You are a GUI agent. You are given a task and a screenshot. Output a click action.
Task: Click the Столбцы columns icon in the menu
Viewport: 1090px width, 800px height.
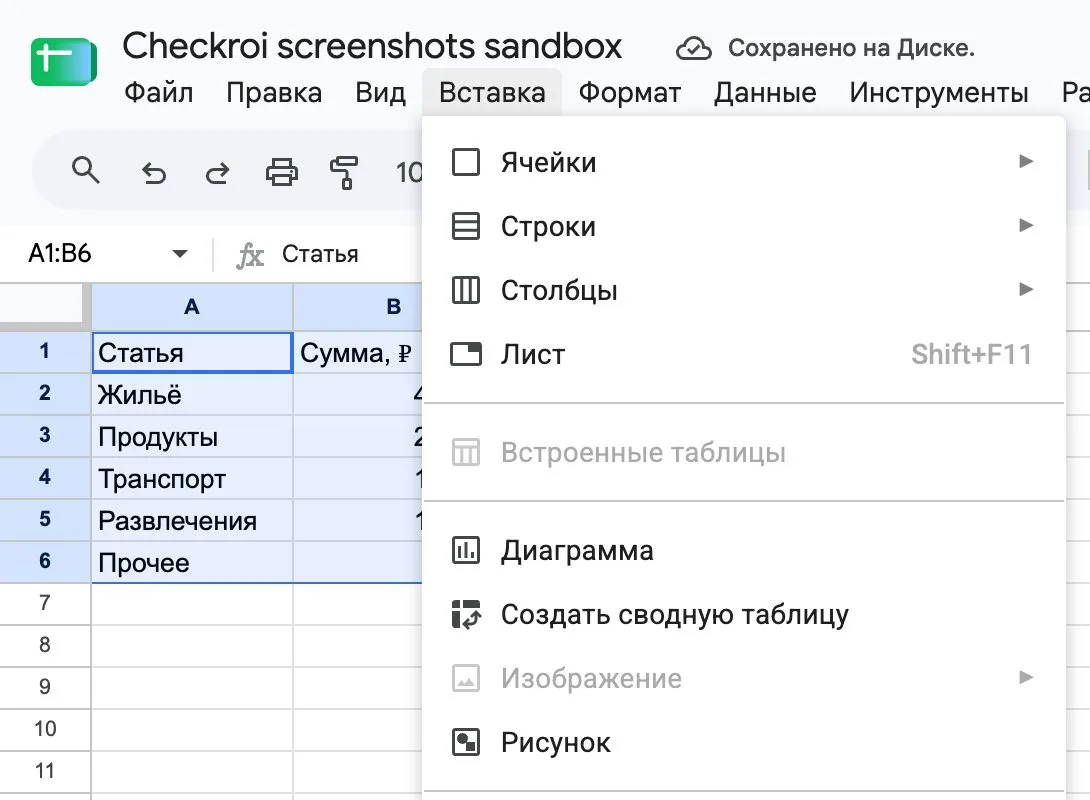(x=466, y=290)
